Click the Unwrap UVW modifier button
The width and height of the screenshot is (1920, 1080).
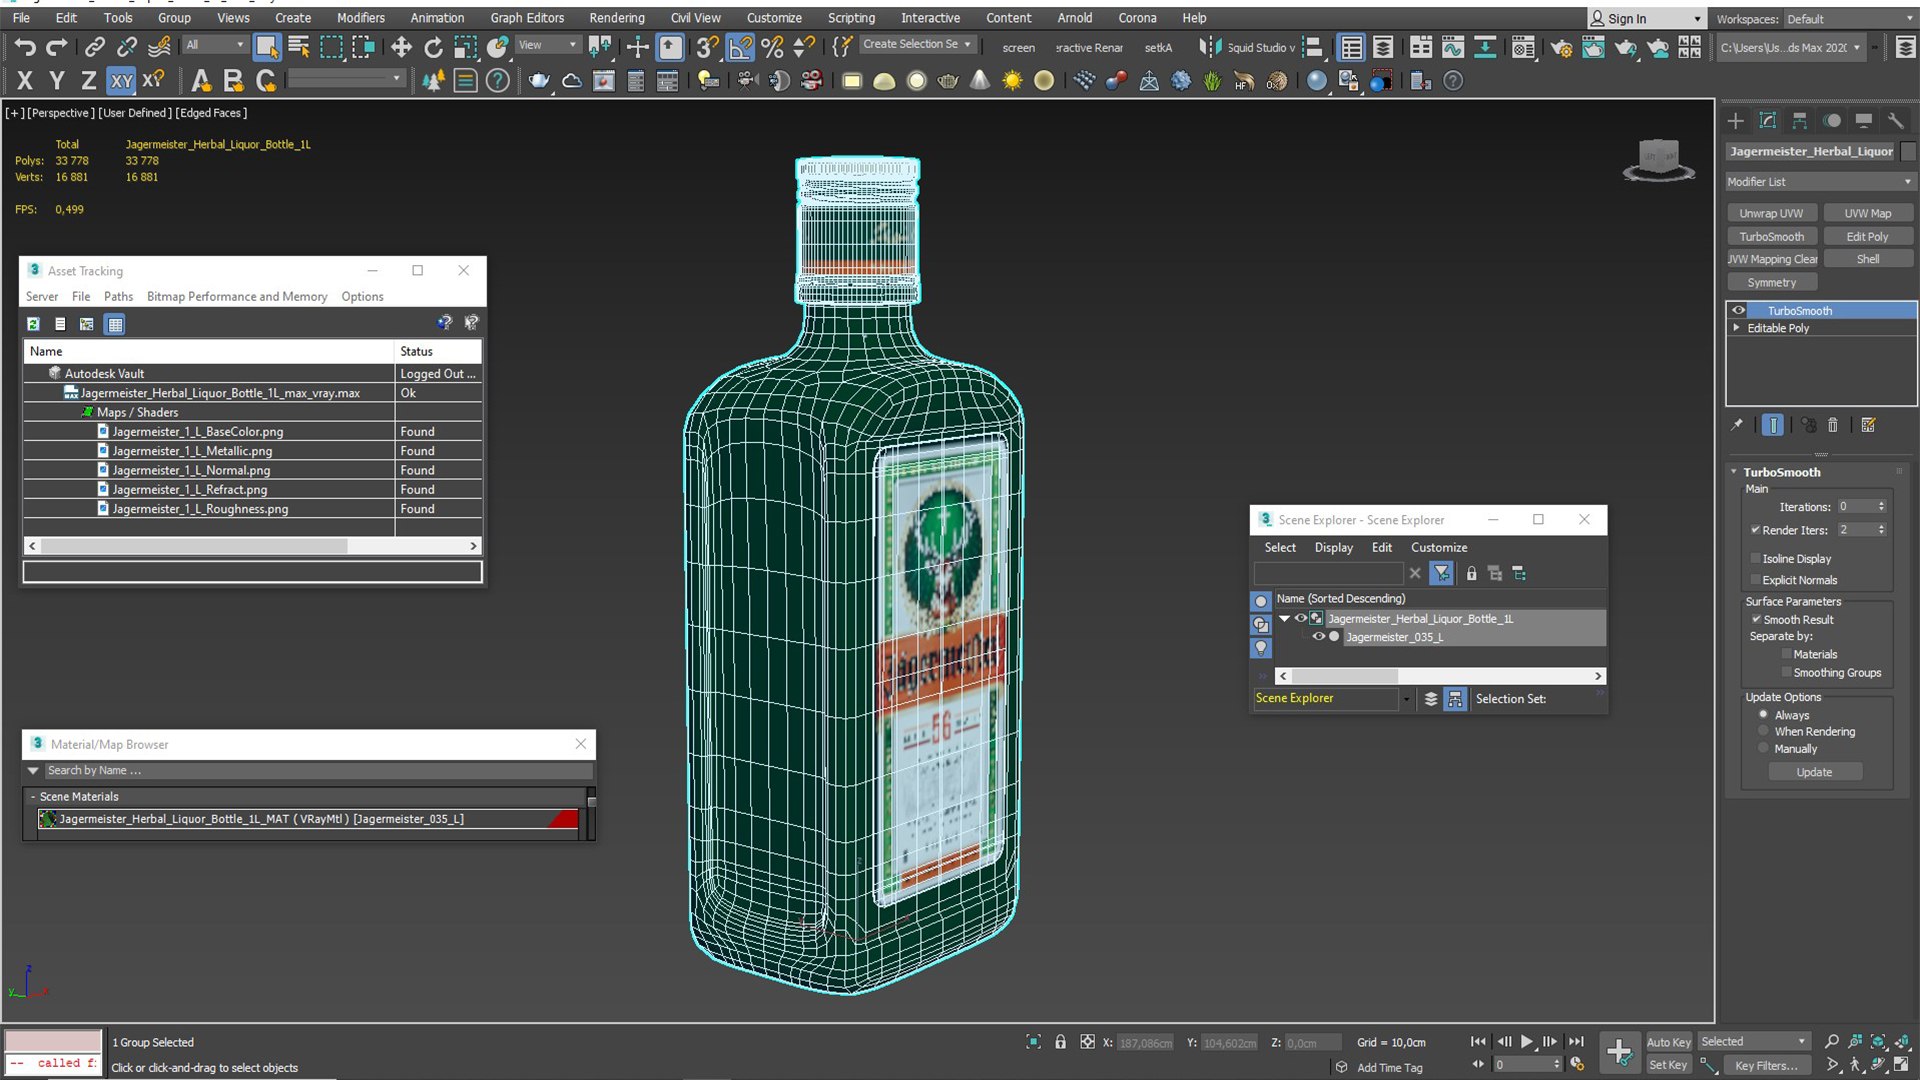(x=1770, y=213)
